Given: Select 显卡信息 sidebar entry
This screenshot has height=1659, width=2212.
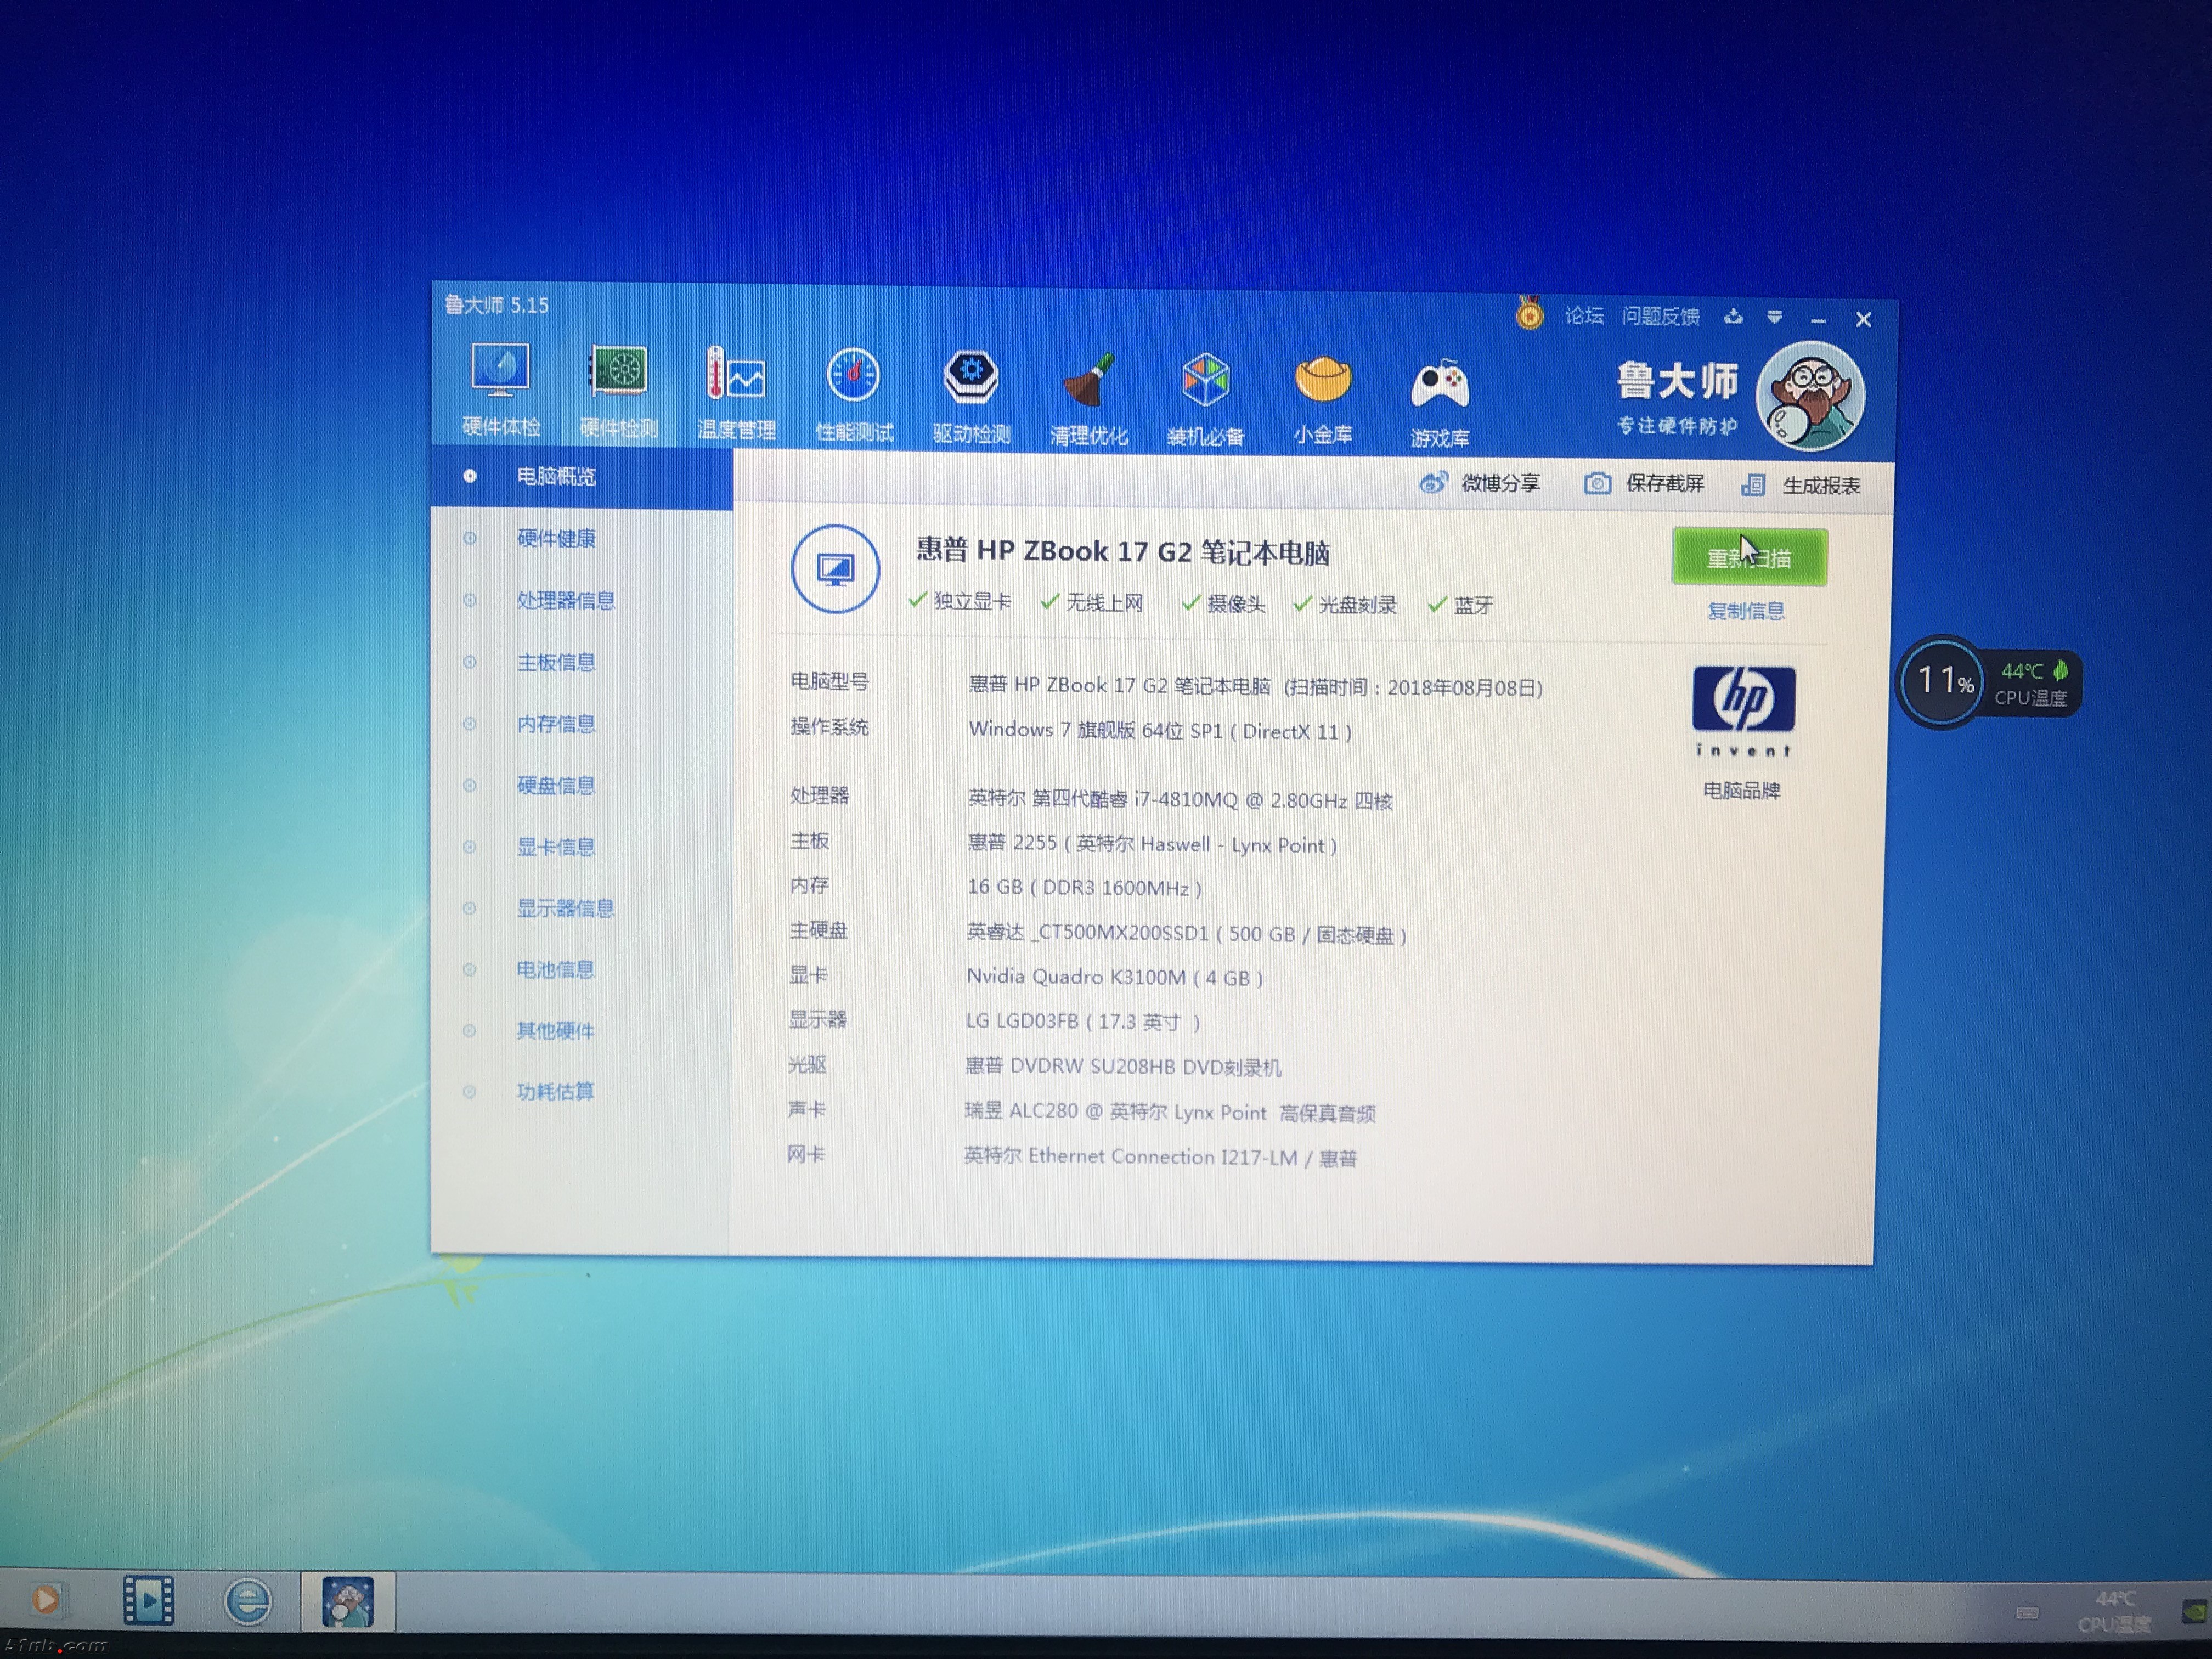Looking at the screenshot, I should tap(556, 847).
